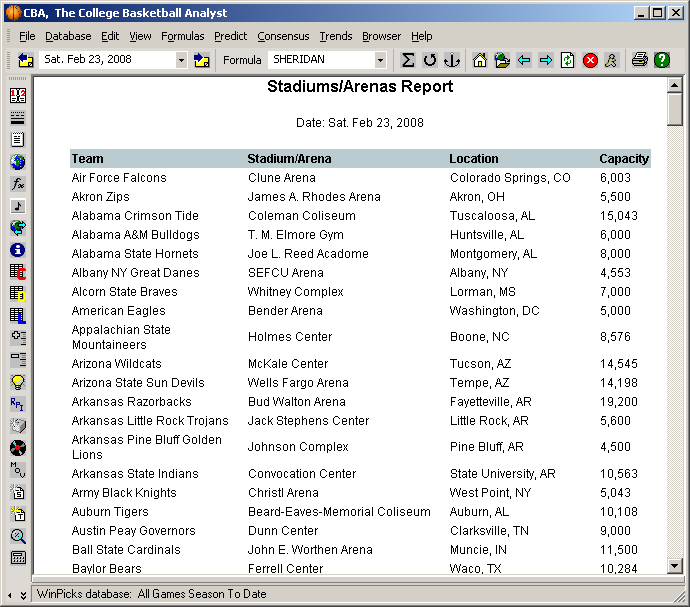This screenshot has height=607, width=690.
Task: Open the Edit menu
Action: [110, 36]
